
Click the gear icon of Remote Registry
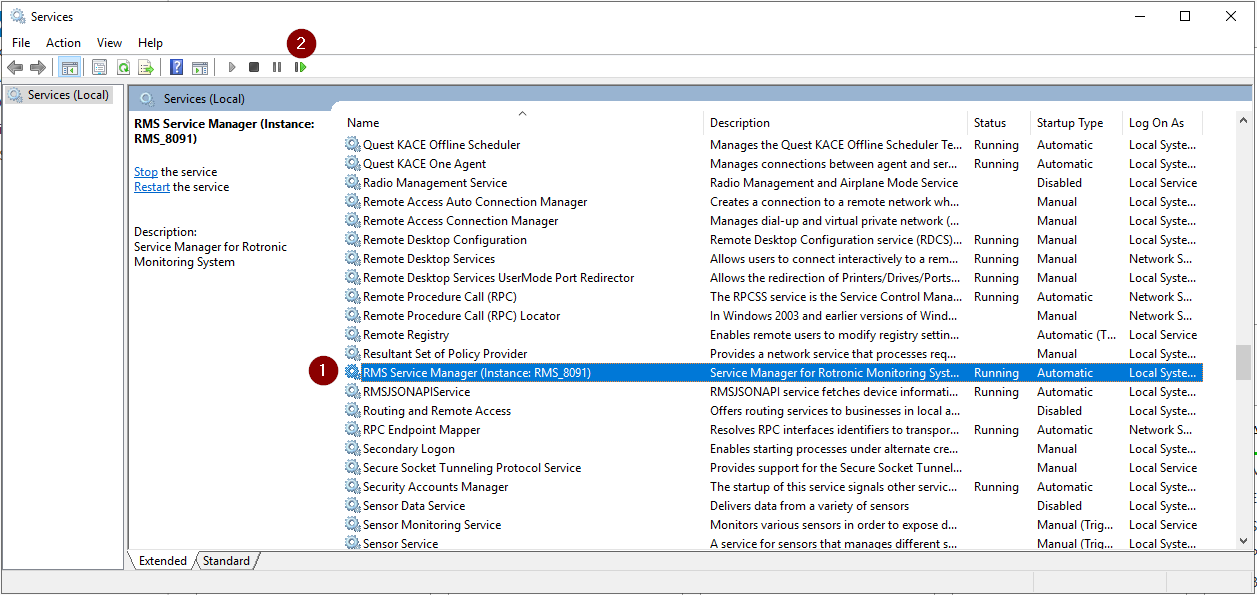click(x=352, y=335)
